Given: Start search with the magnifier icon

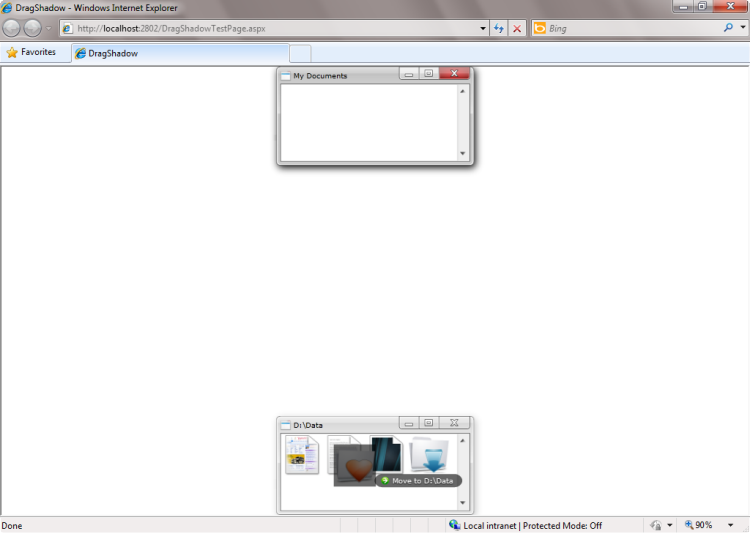Looking at the screenshot, I should coord(728,28).
